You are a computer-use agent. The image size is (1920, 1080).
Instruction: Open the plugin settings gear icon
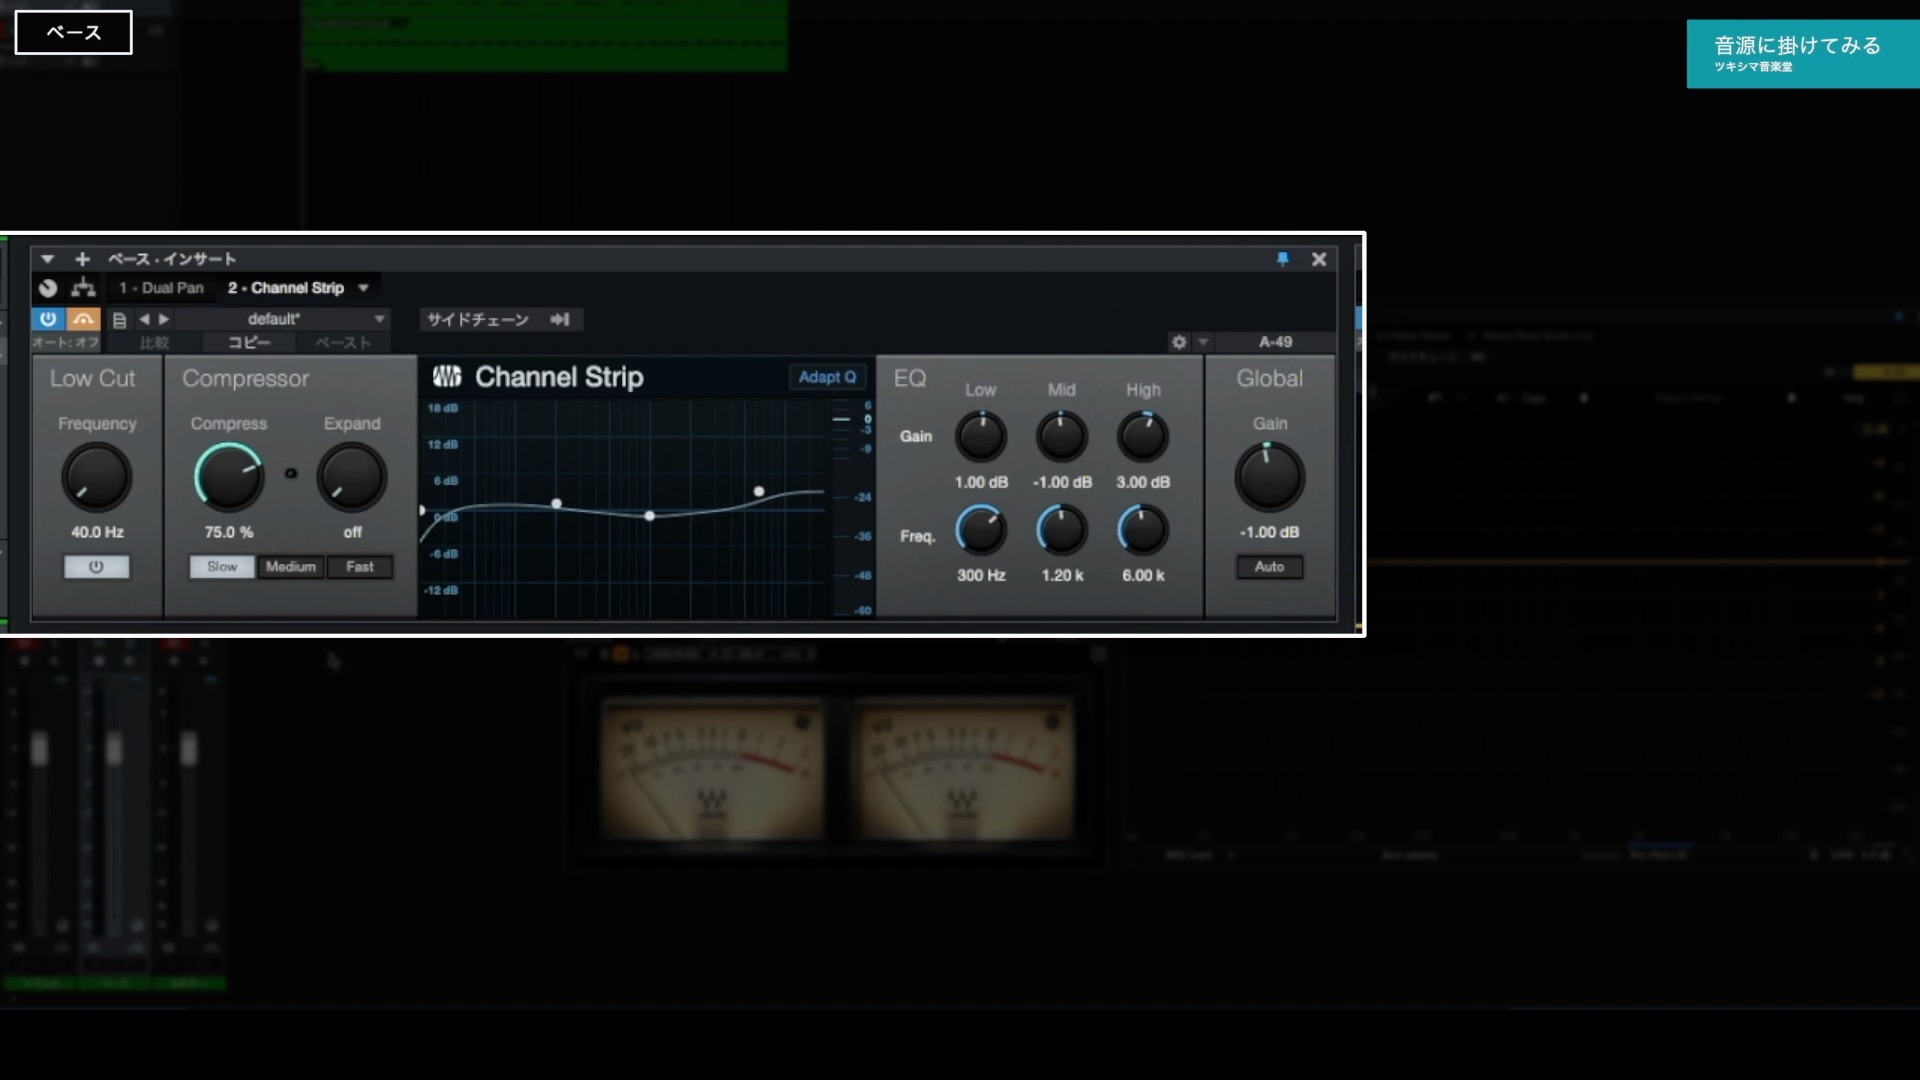(1179, 342)
